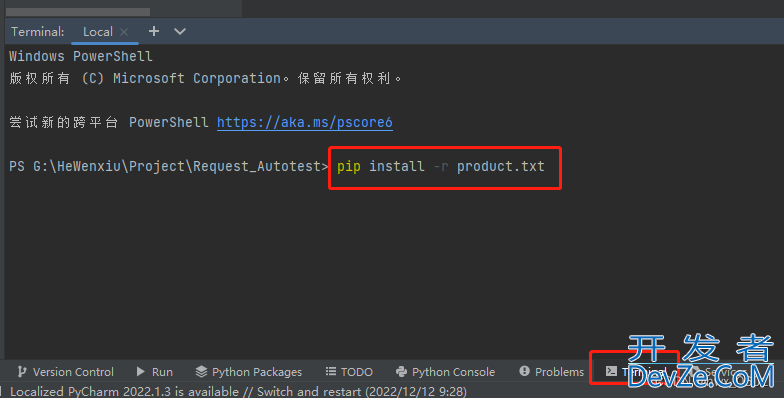
Task: Click the 'Windows PowerShell' header line
Action: tap(80, 56)
